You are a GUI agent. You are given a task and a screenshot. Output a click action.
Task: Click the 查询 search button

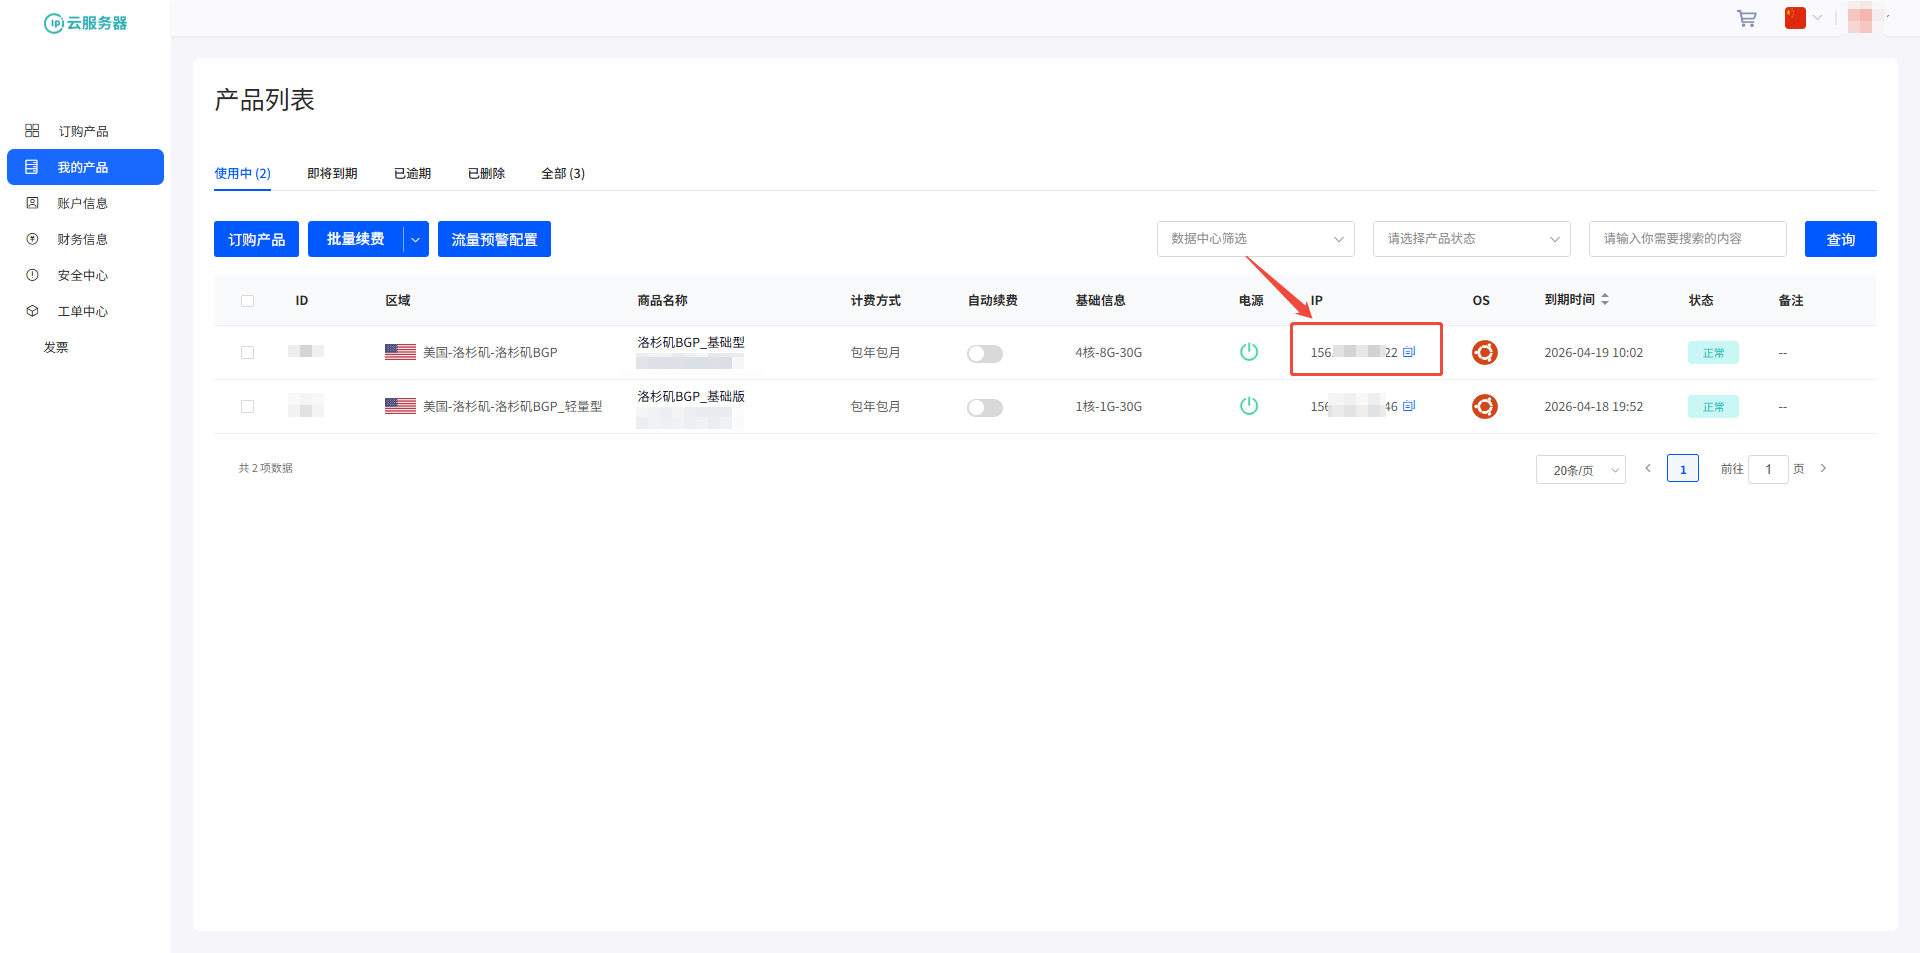coord(1840,240)
